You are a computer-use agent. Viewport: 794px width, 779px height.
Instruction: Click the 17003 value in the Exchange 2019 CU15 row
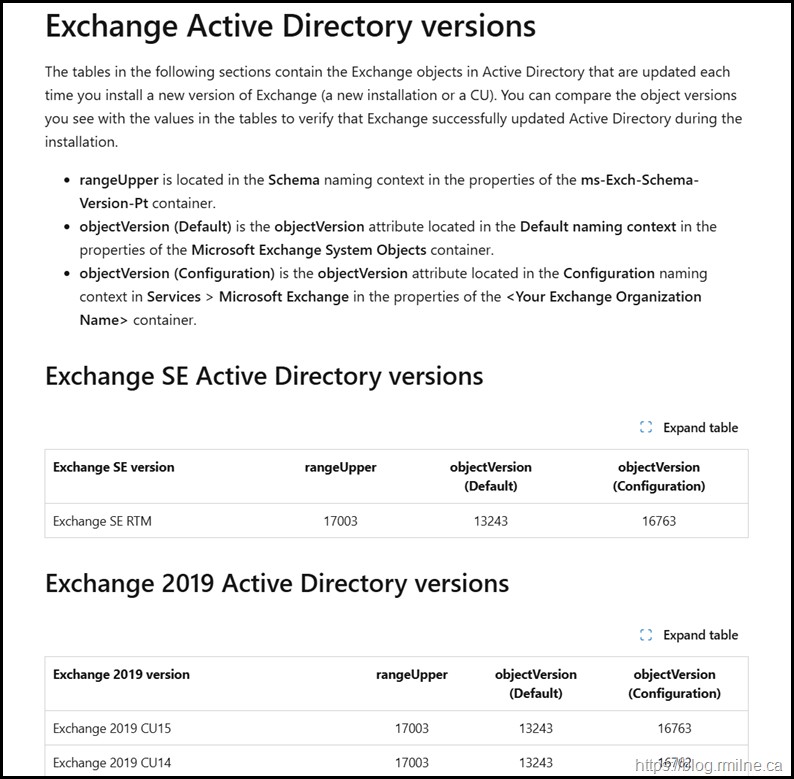pos(412,728)
